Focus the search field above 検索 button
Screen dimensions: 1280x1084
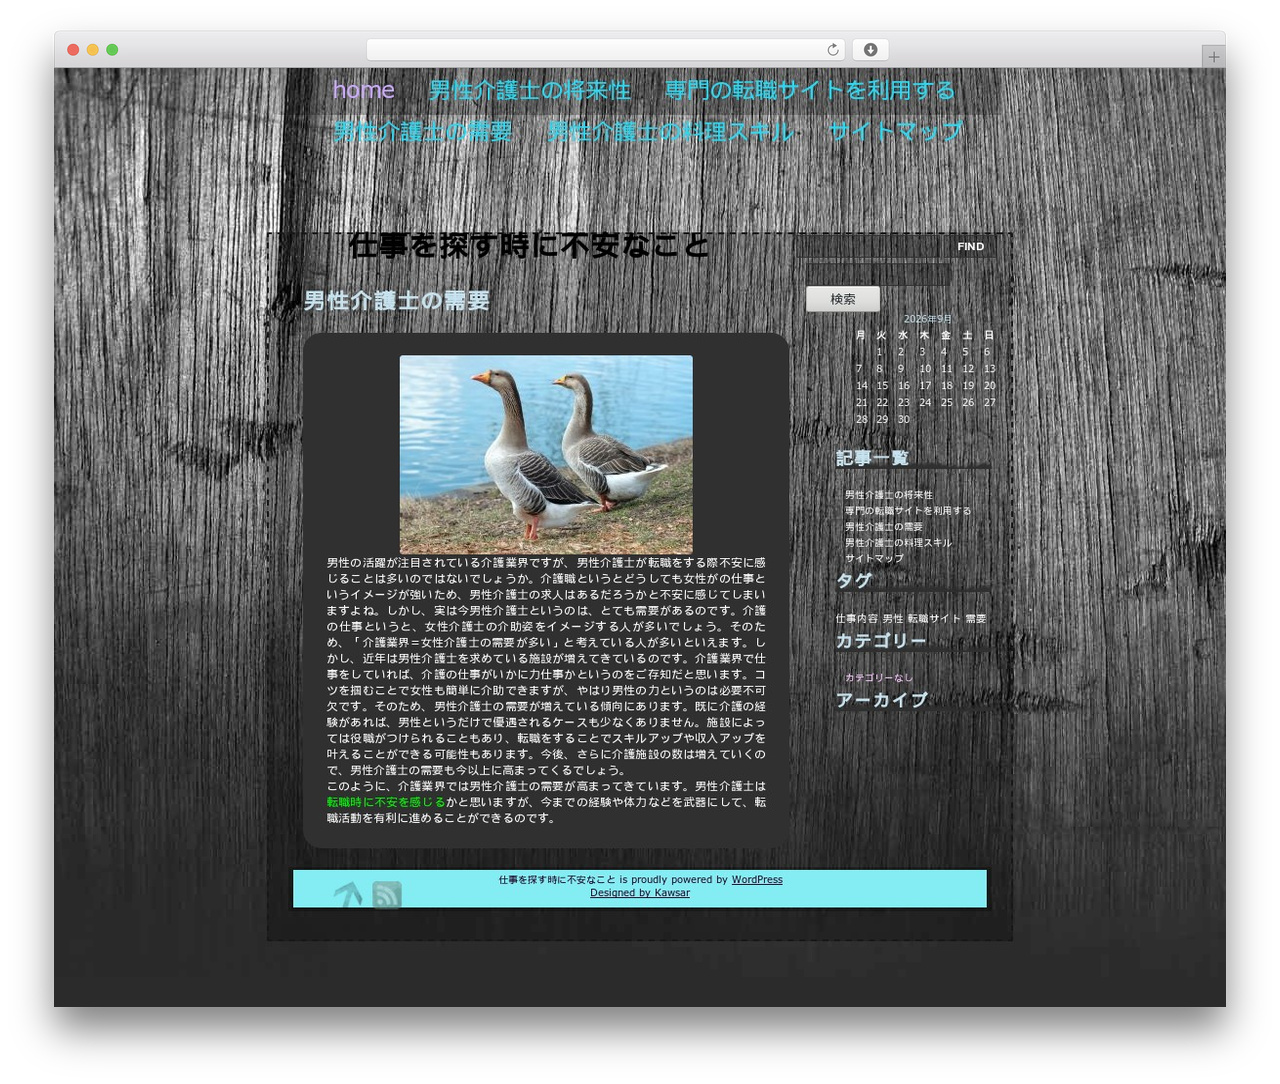click(878, 274)
